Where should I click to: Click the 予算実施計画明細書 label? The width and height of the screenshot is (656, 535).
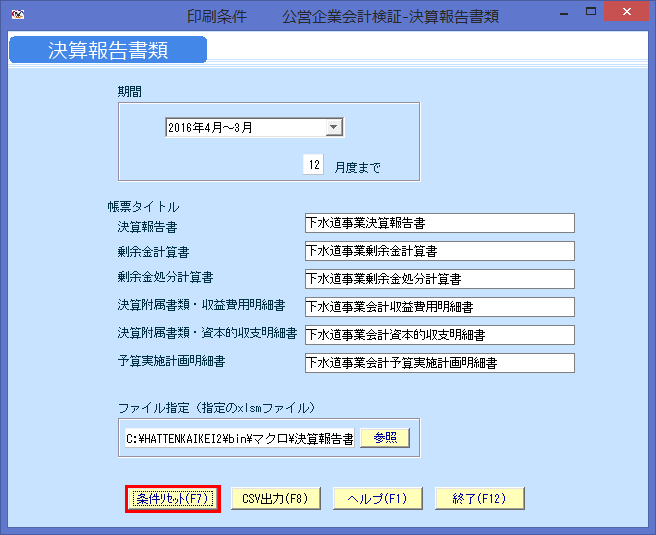click(172, 361)
